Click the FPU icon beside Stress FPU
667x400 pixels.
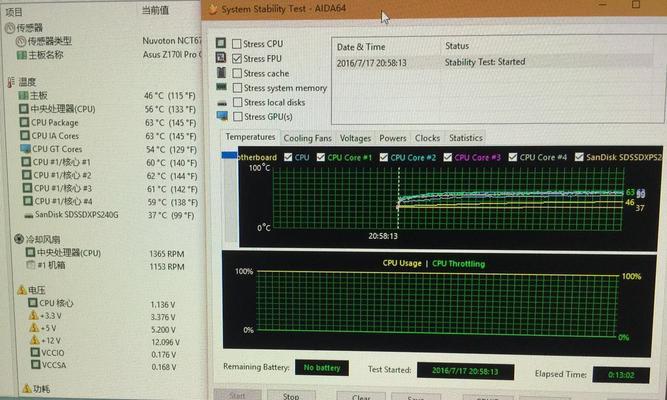[x=221, y=57]
